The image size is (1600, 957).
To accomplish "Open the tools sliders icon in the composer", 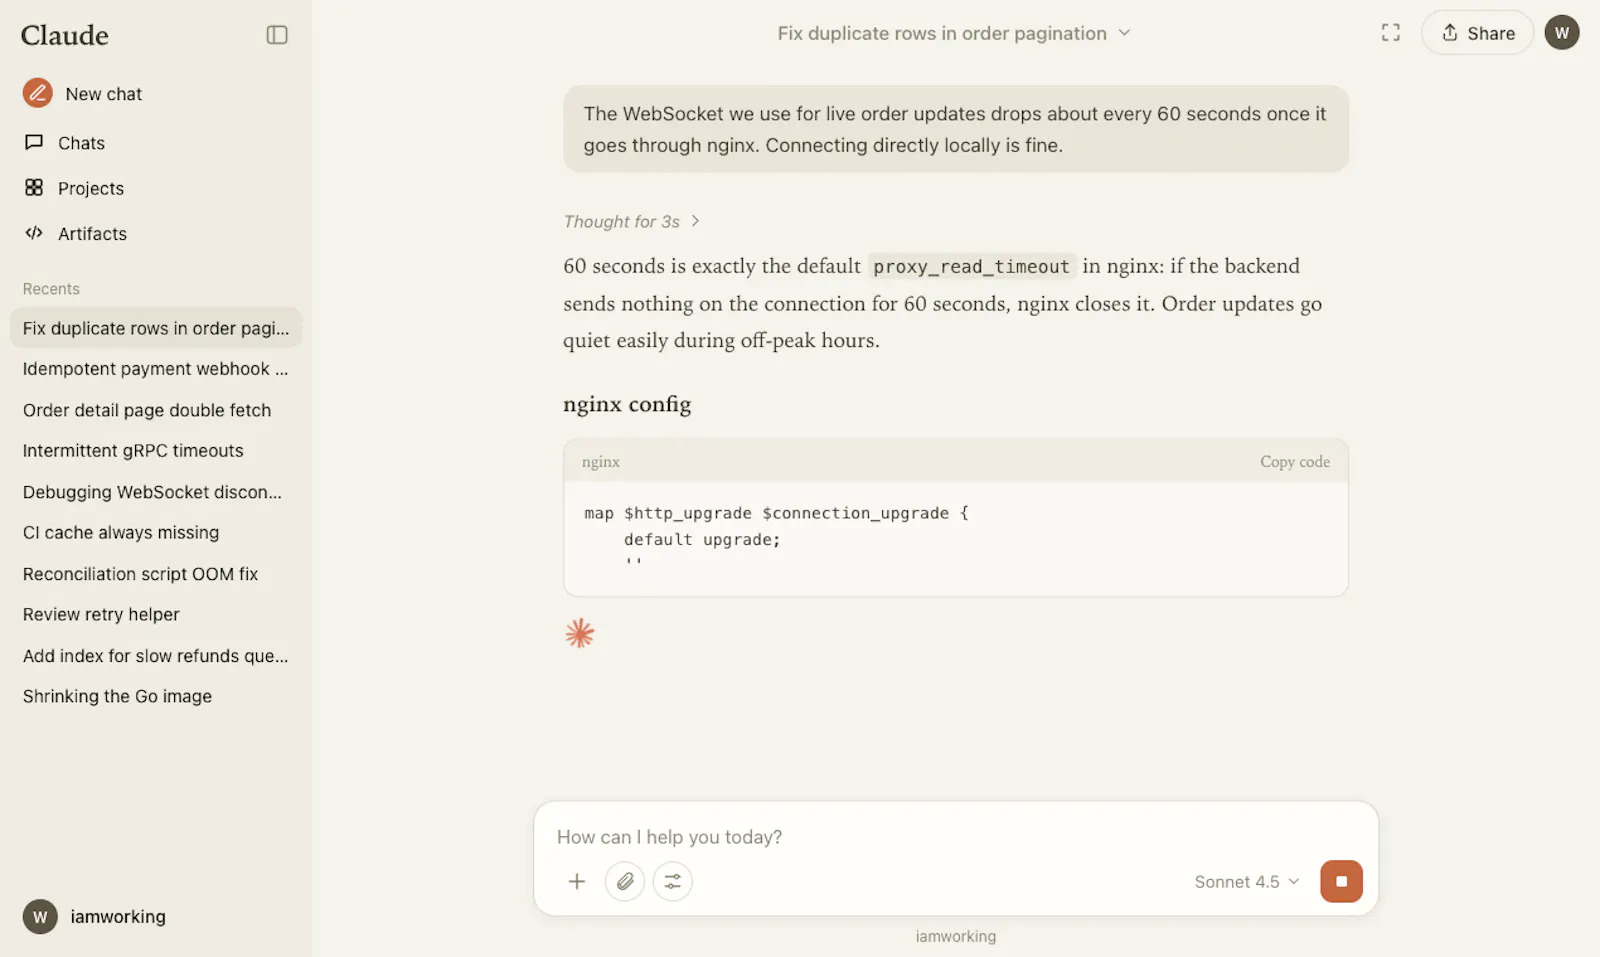I will click(x=673, y=881).
